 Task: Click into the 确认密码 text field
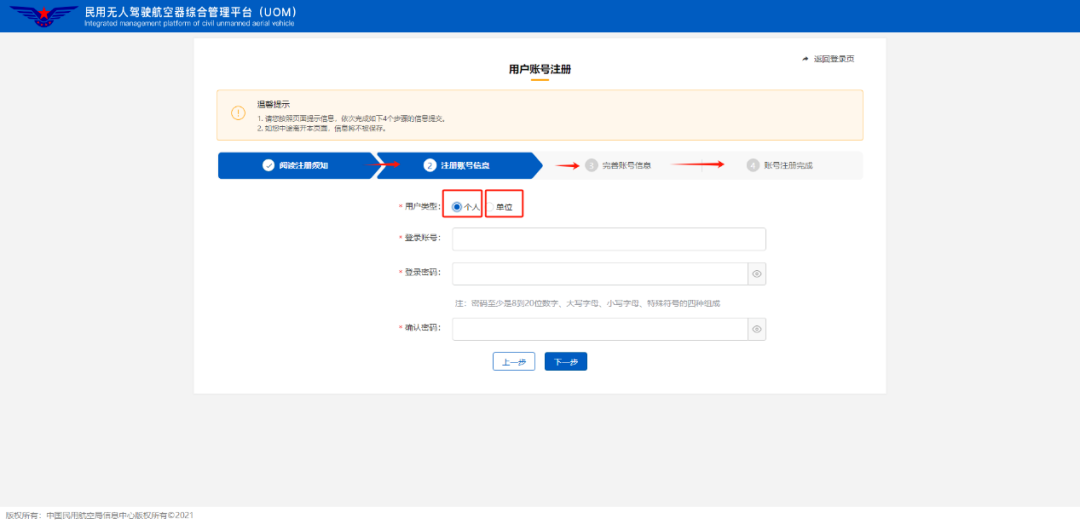point(600,329)
